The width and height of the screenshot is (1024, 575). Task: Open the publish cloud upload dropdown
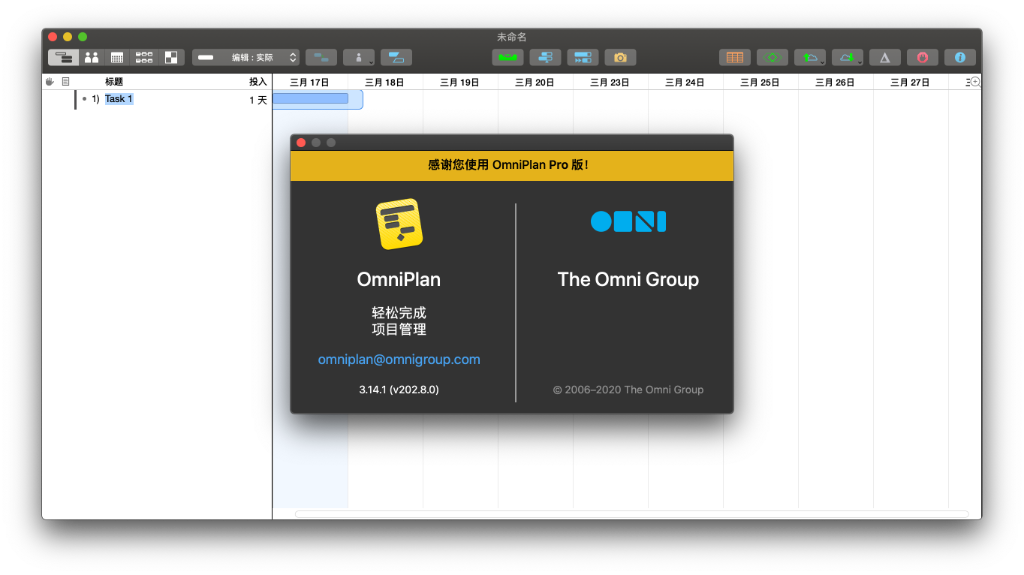coord(810,58)
